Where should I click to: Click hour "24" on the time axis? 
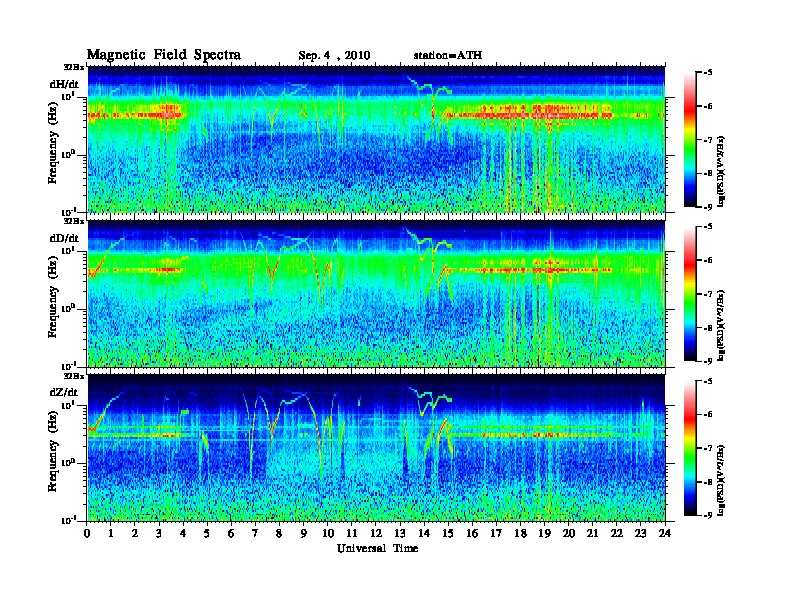tap(665, 534)
